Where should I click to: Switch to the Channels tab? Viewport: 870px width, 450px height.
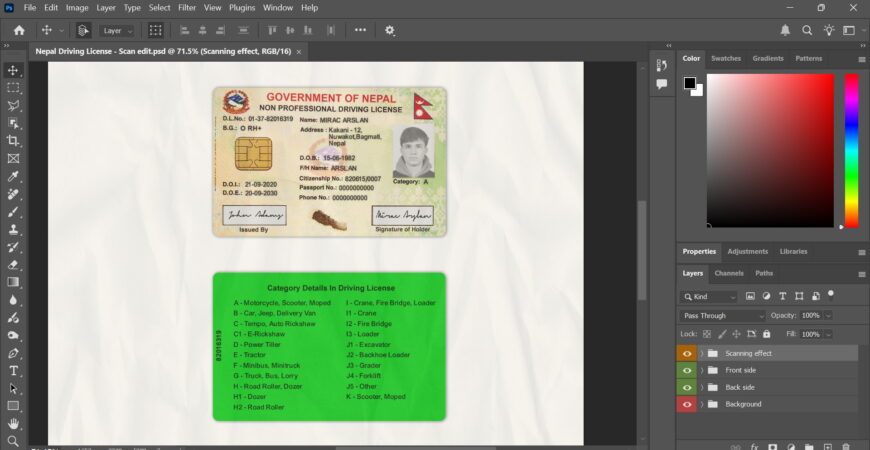729,273
